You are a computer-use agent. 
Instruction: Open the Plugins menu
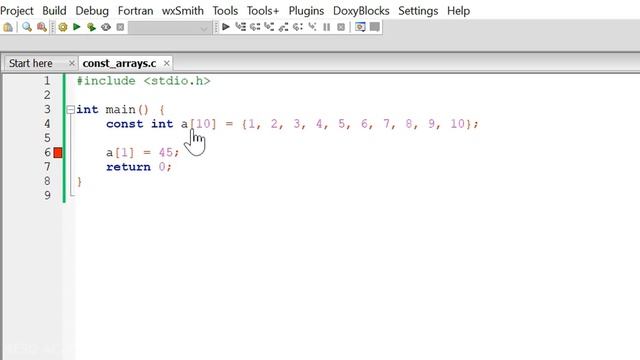306,11
